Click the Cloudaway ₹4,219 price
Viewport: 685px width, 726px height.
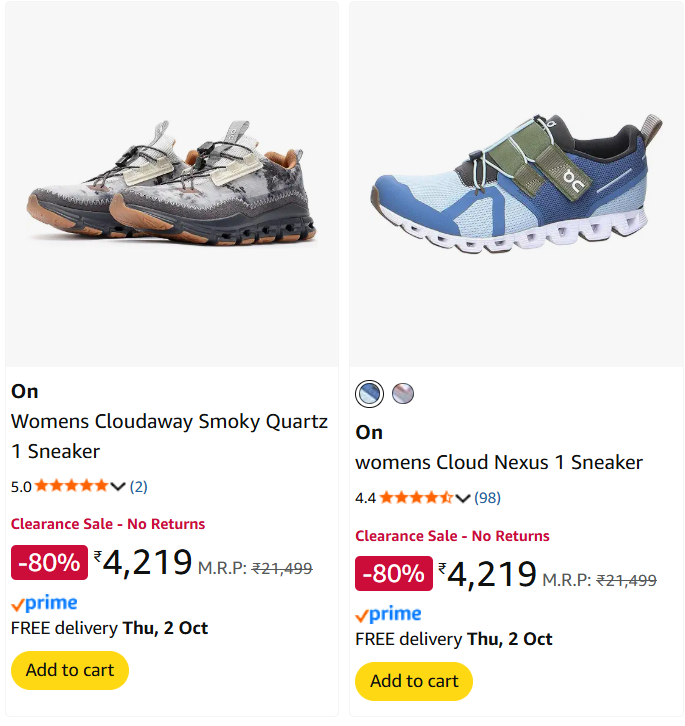143,563
